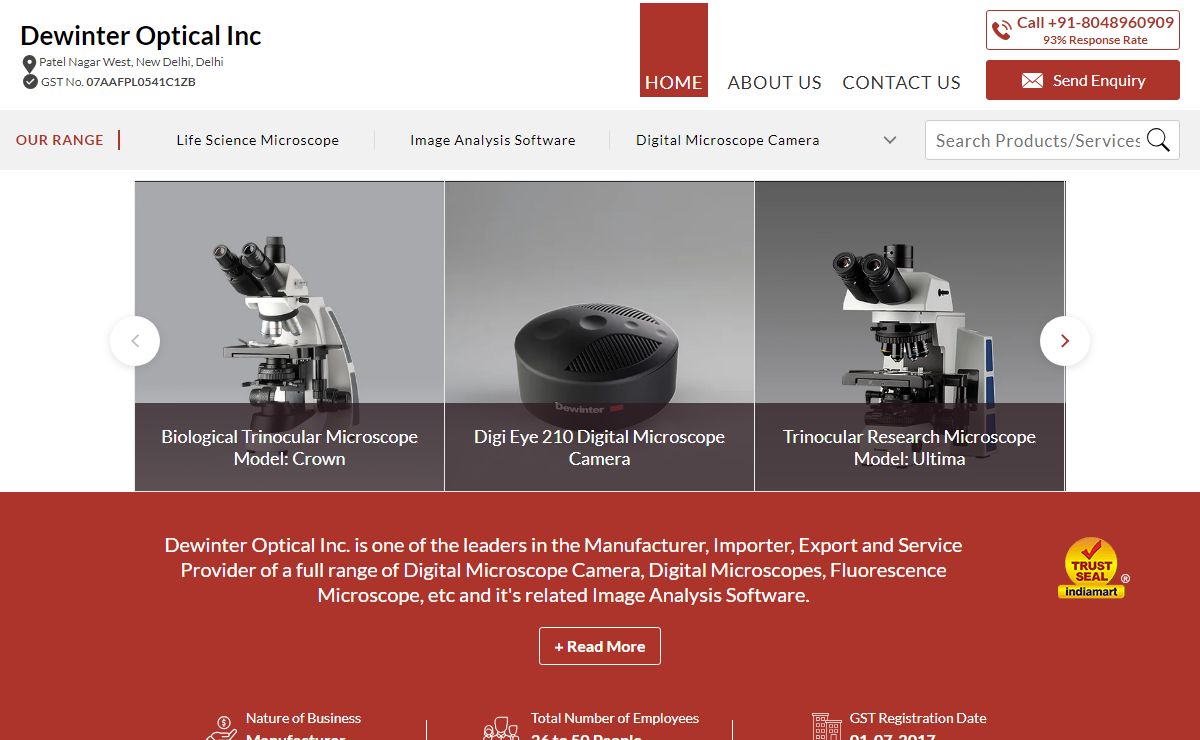Open Life Science Microscope category
1200x740 pixels.
click(x=258, y=140)
